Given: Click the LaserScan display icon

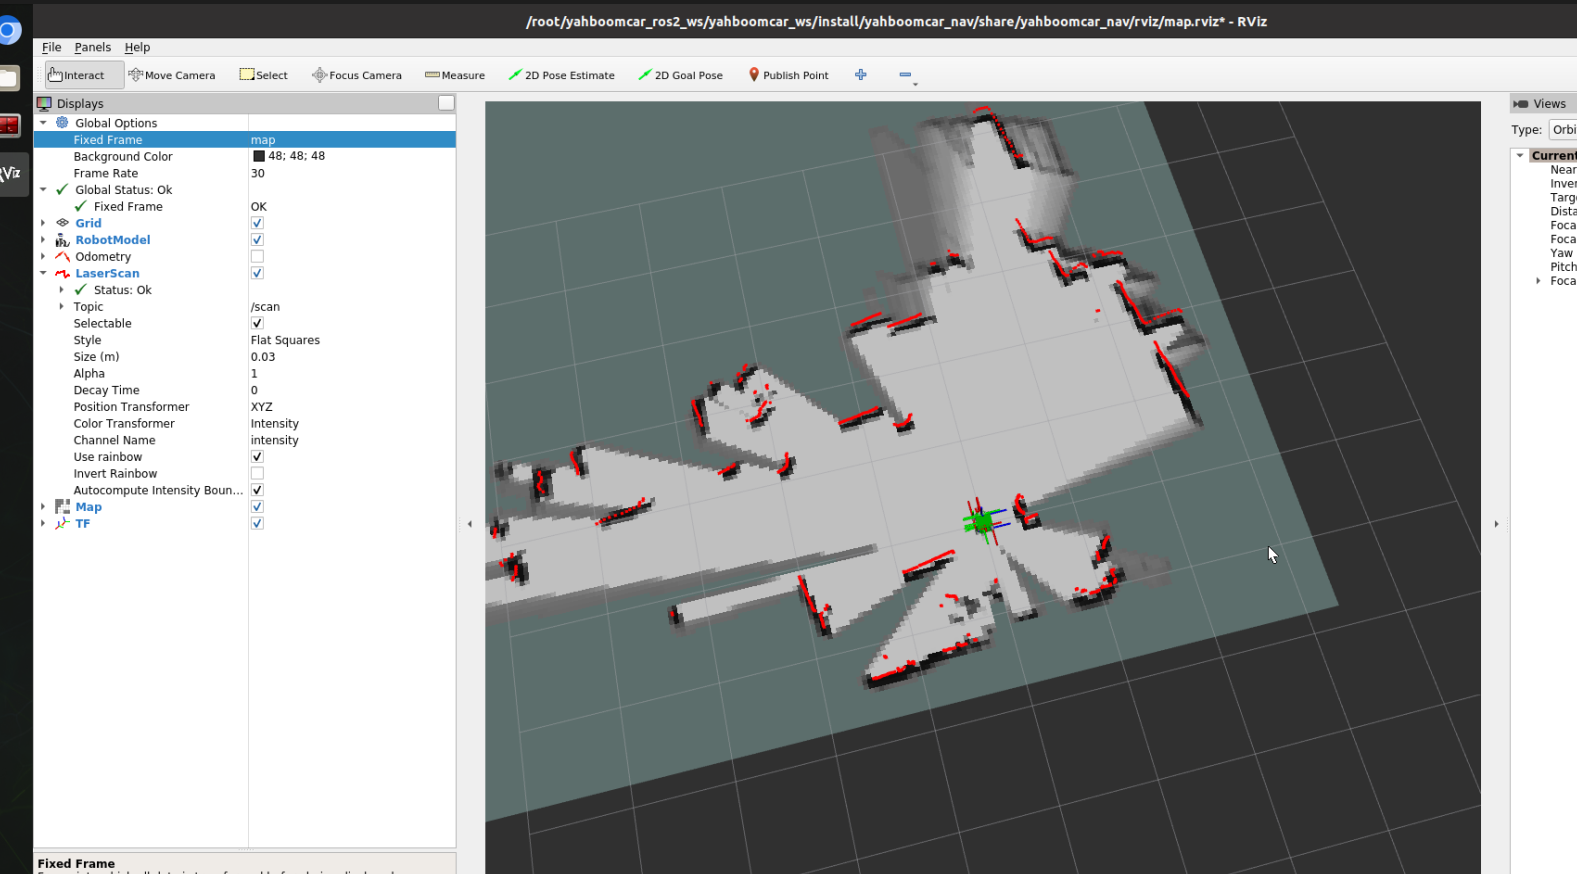Looking at the screenshot, I should (62, 273).
